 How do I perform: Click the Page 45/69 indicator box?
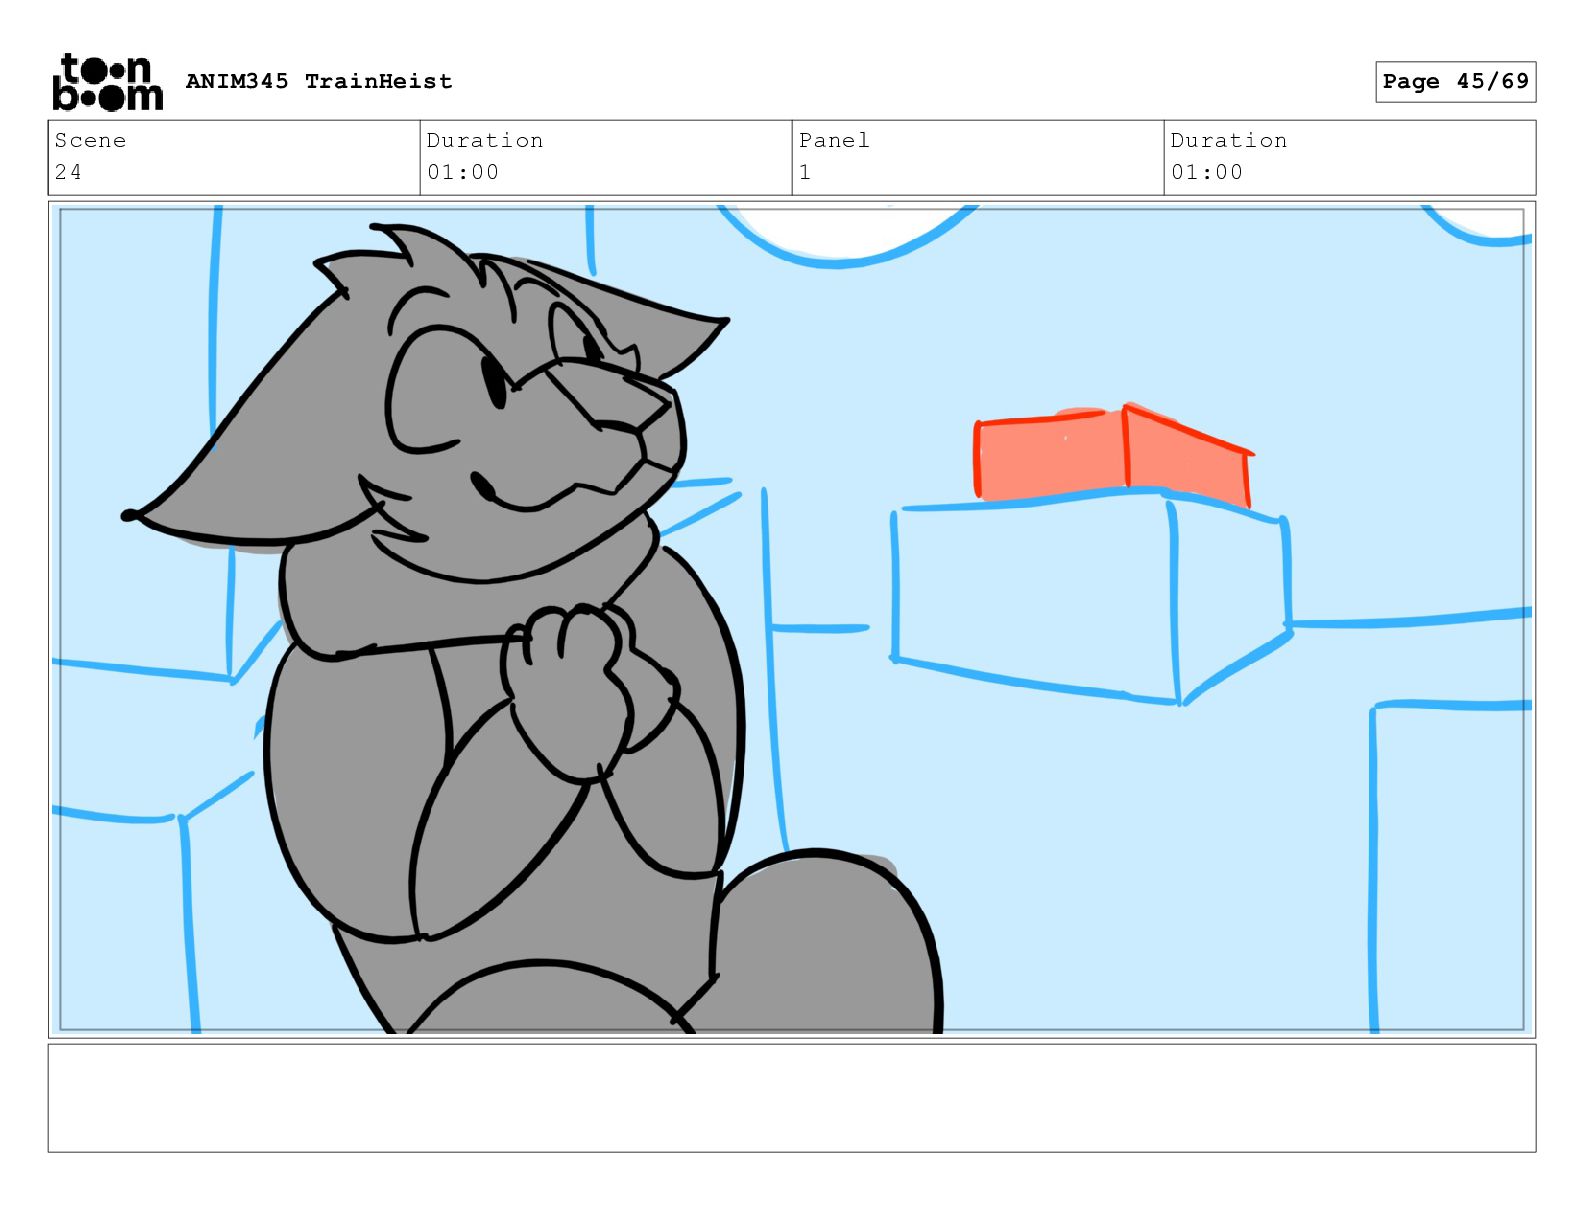[x=1455, y=82]
